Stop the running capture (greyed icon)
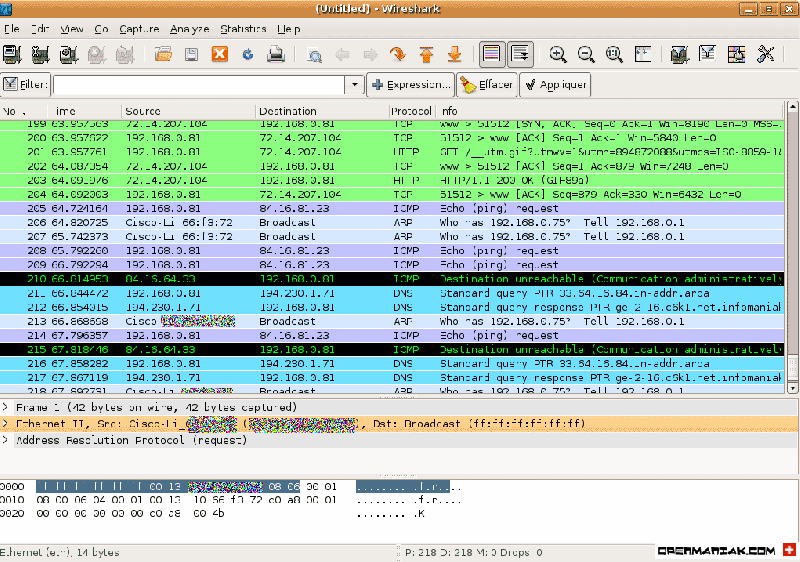800x562 pixels. tap(96, 54)
